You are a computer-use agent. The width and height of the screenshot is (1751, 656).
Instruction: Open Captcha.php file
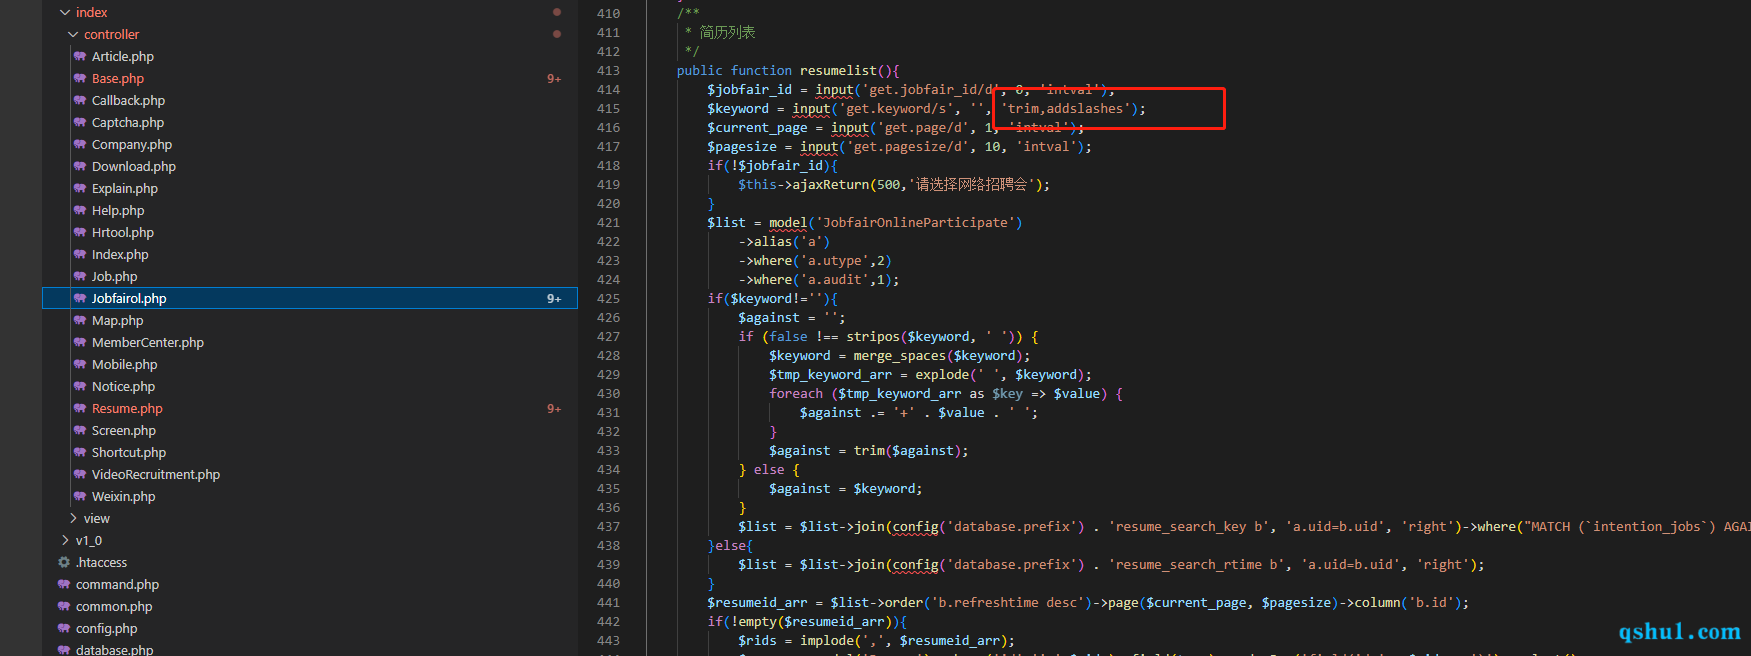(128, 122)
